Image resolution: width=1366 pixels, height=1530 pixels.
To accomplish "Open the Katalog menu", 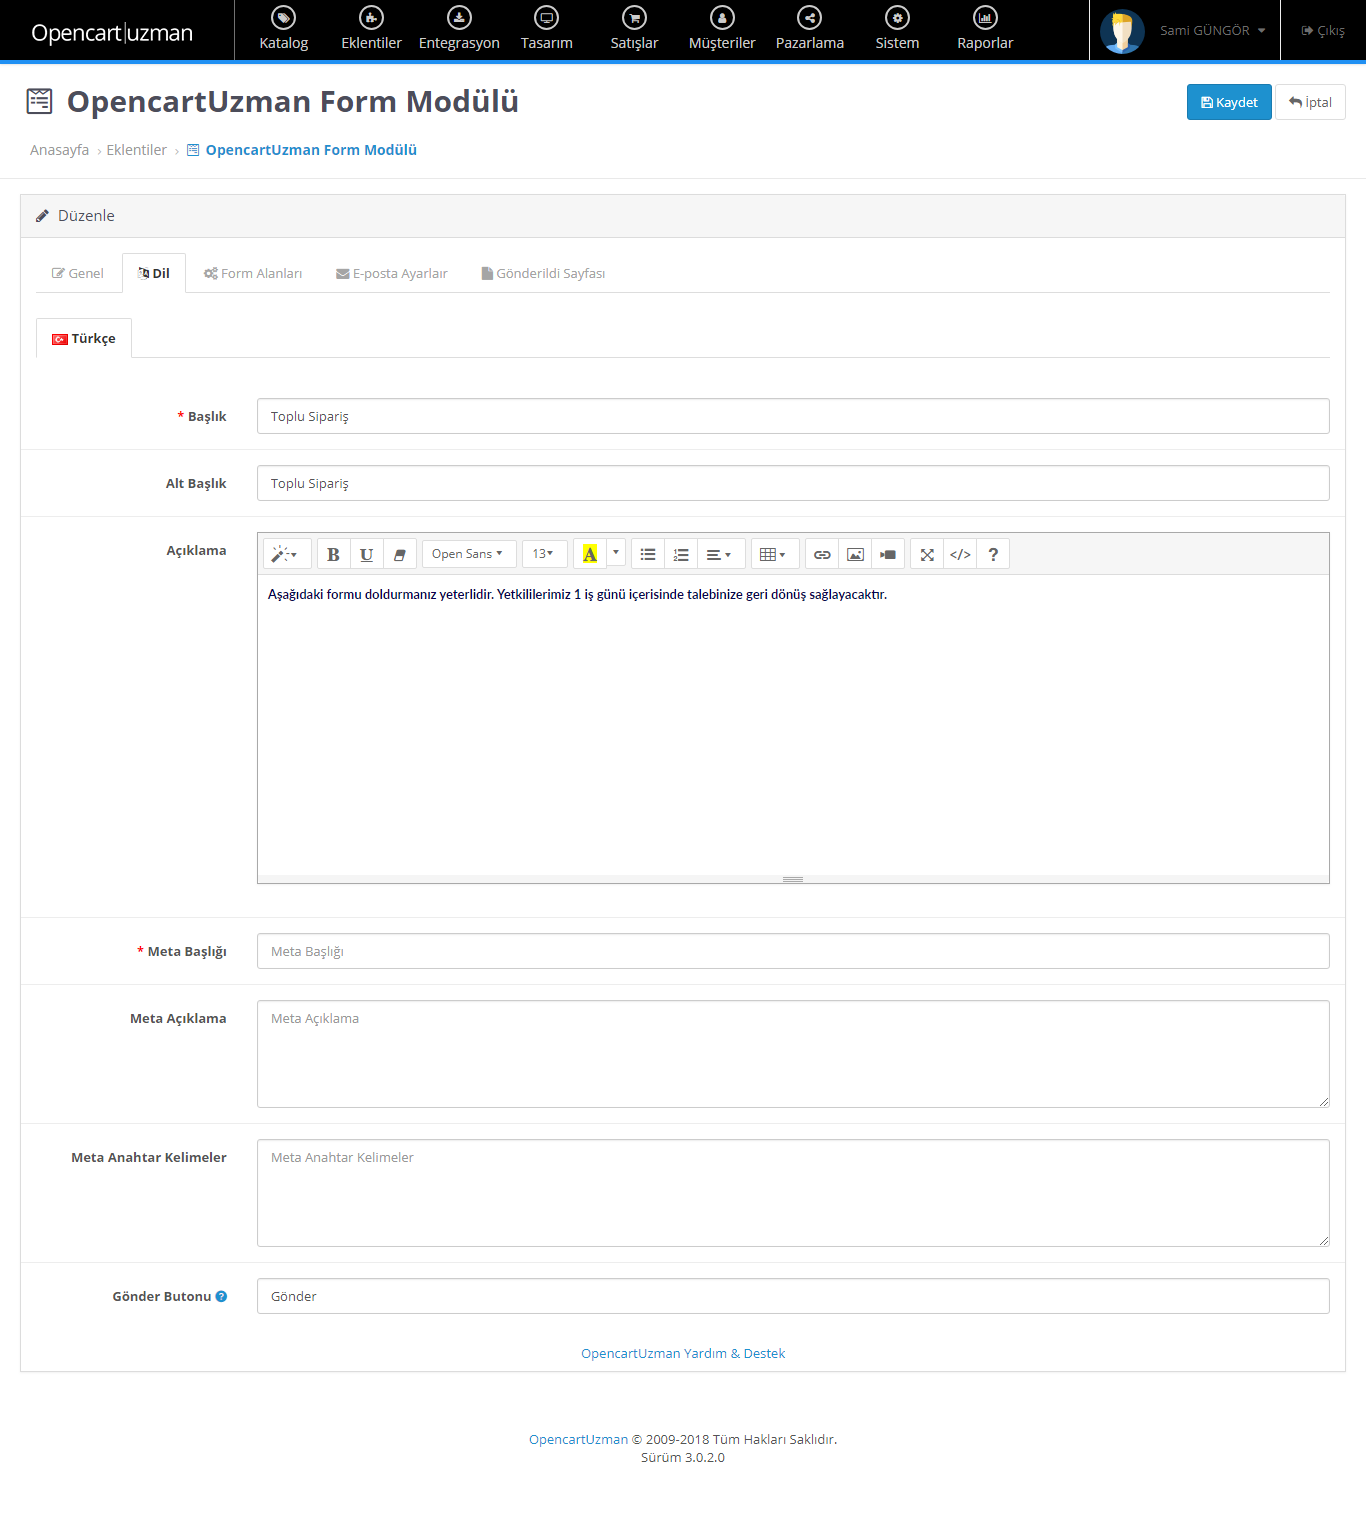I will click(x=284, y=30).
